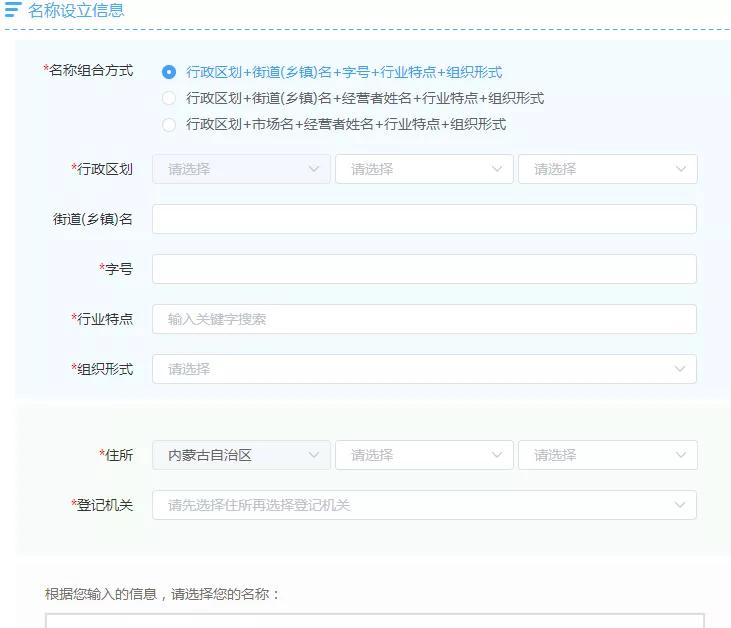Open the 内蒙古自治区 住所 dropdown
731x628 pixels.
(x=241, y=455)
